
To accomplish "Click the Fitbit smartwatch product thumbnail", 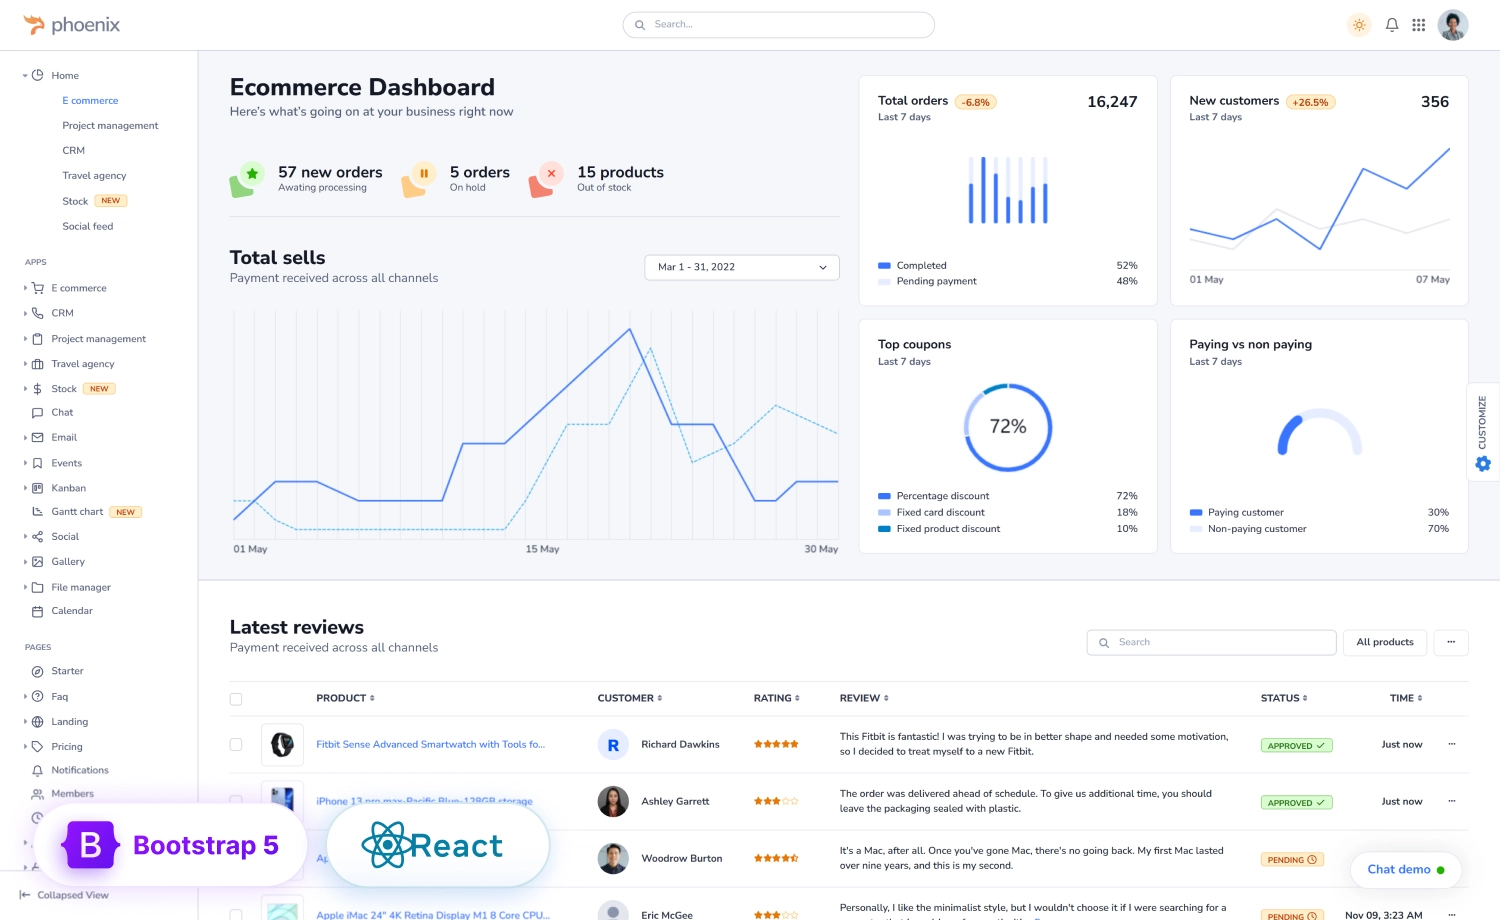I will click(282, 745).
